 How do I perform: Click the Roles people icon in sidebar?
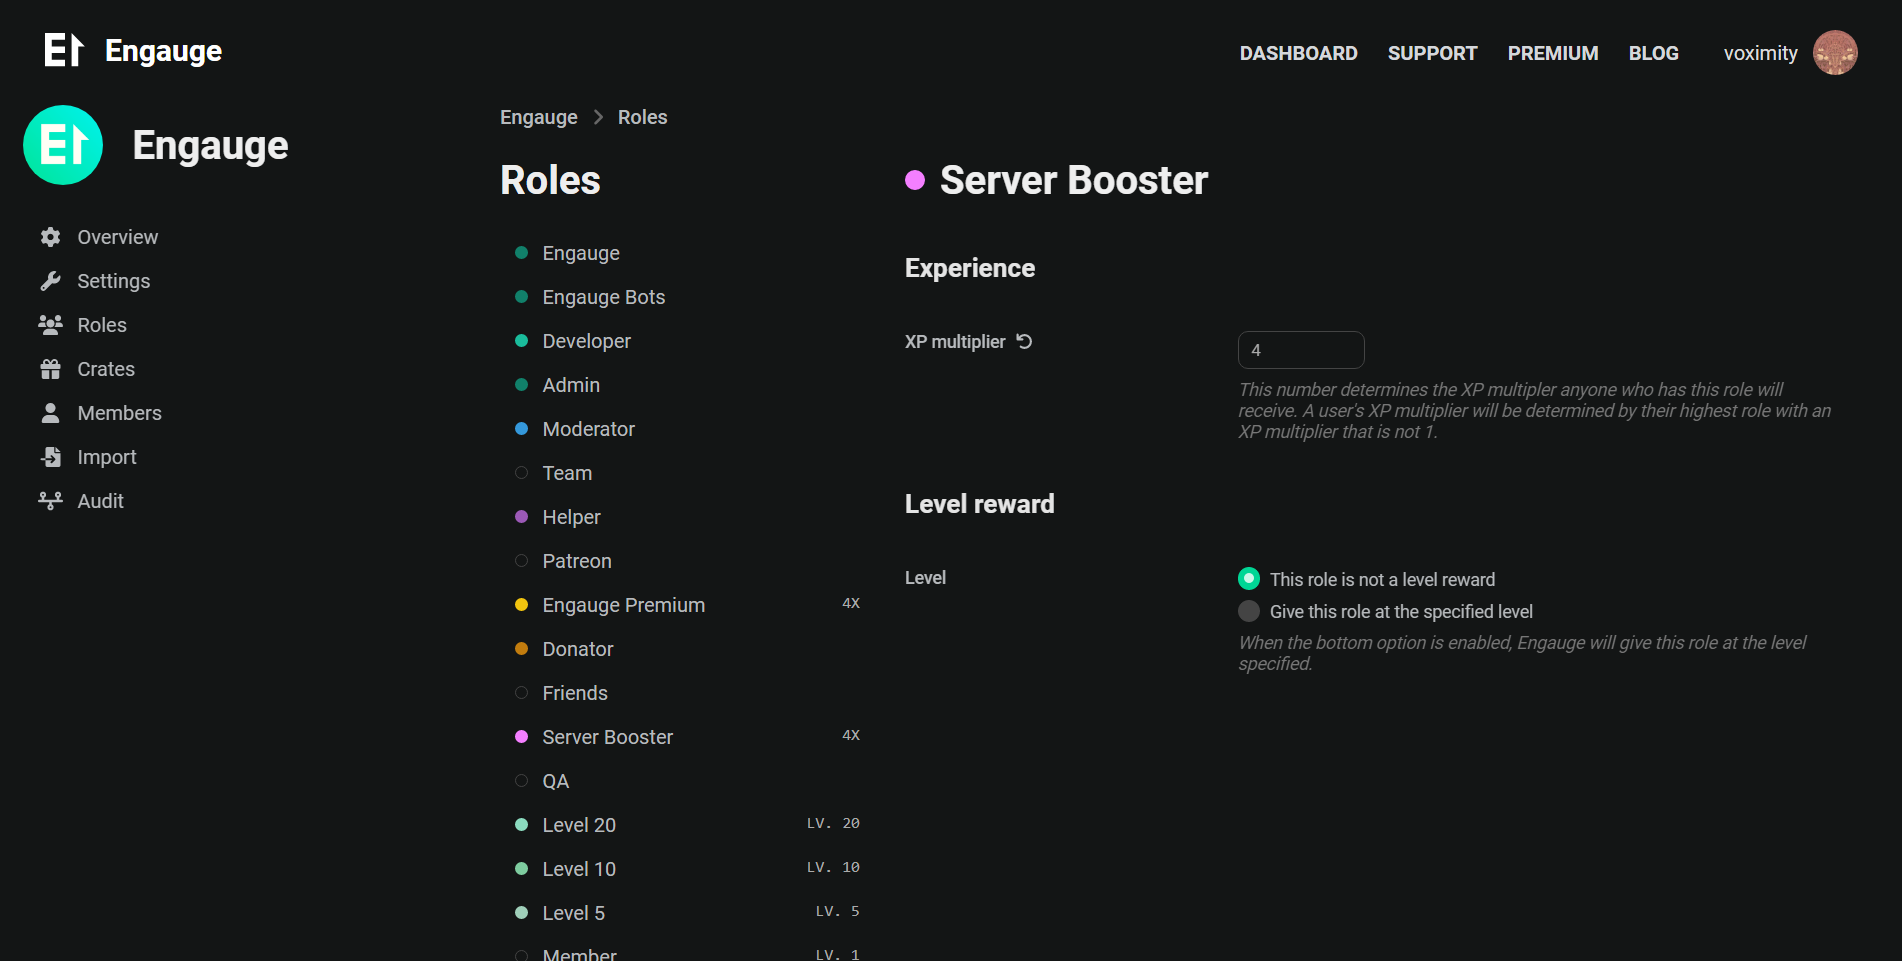pos(50,325)
